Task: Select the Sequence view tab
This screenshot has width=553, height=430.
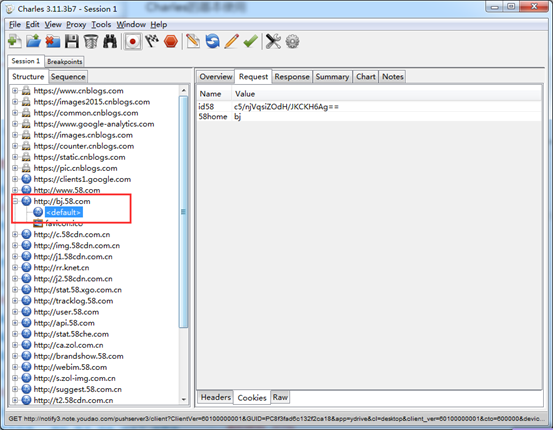Action: [x=68, y=77]
